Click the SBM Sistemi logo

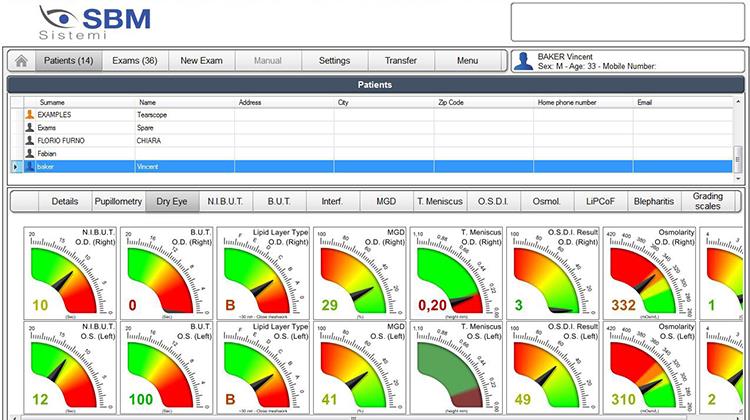(x=95, y=22)
